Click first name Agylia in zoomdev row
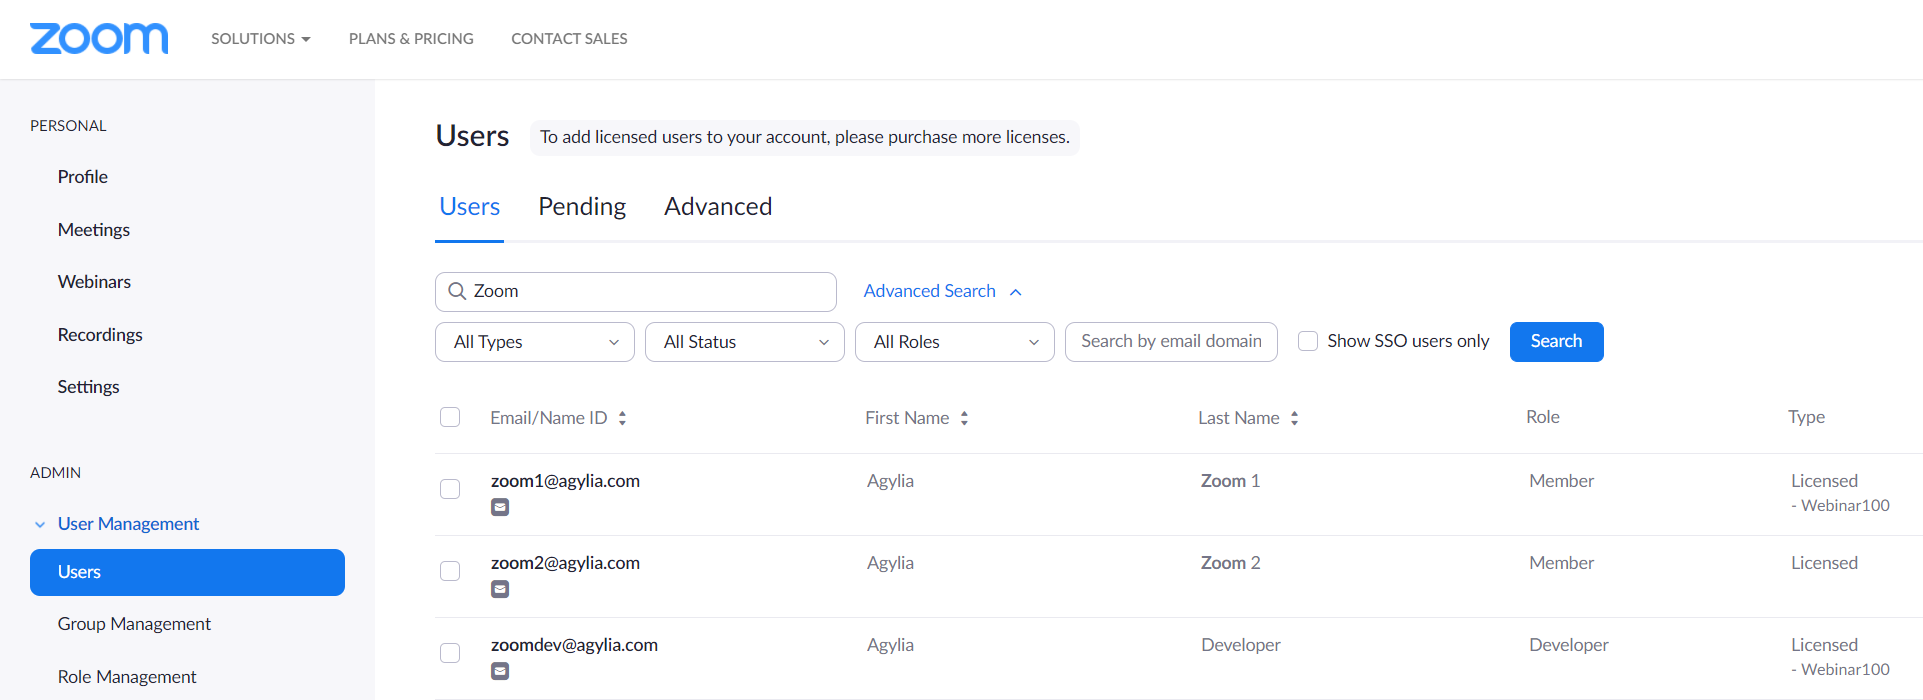 [890, 645]
